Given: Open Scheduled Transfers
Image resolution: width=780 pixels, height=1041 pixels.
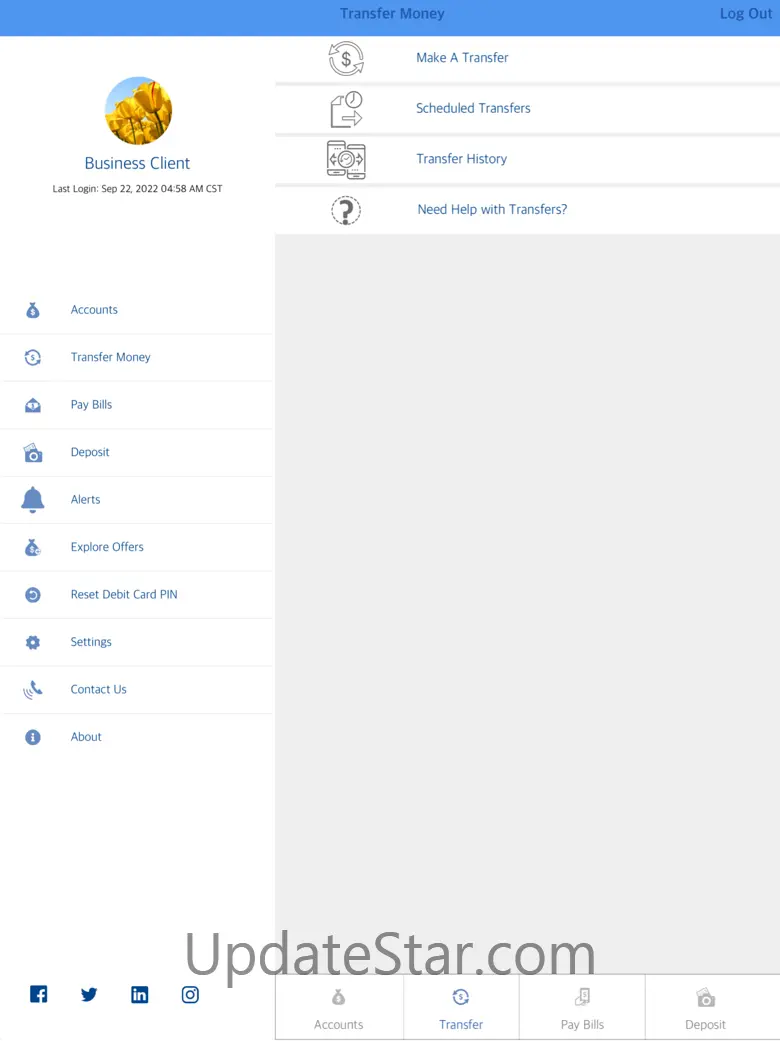Looking at the screenshot, I should [528, 110].
